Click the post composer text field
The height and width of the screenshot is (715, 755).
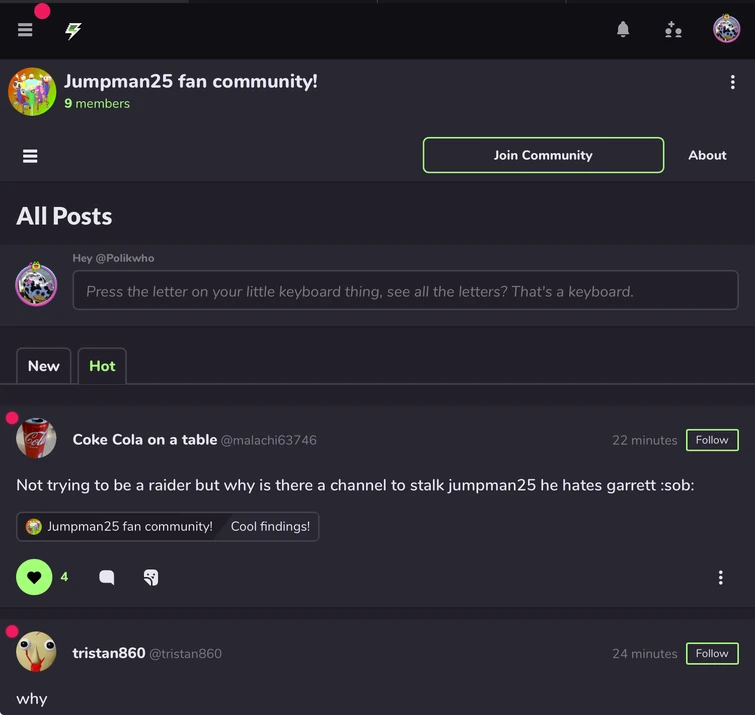point(405,291)
